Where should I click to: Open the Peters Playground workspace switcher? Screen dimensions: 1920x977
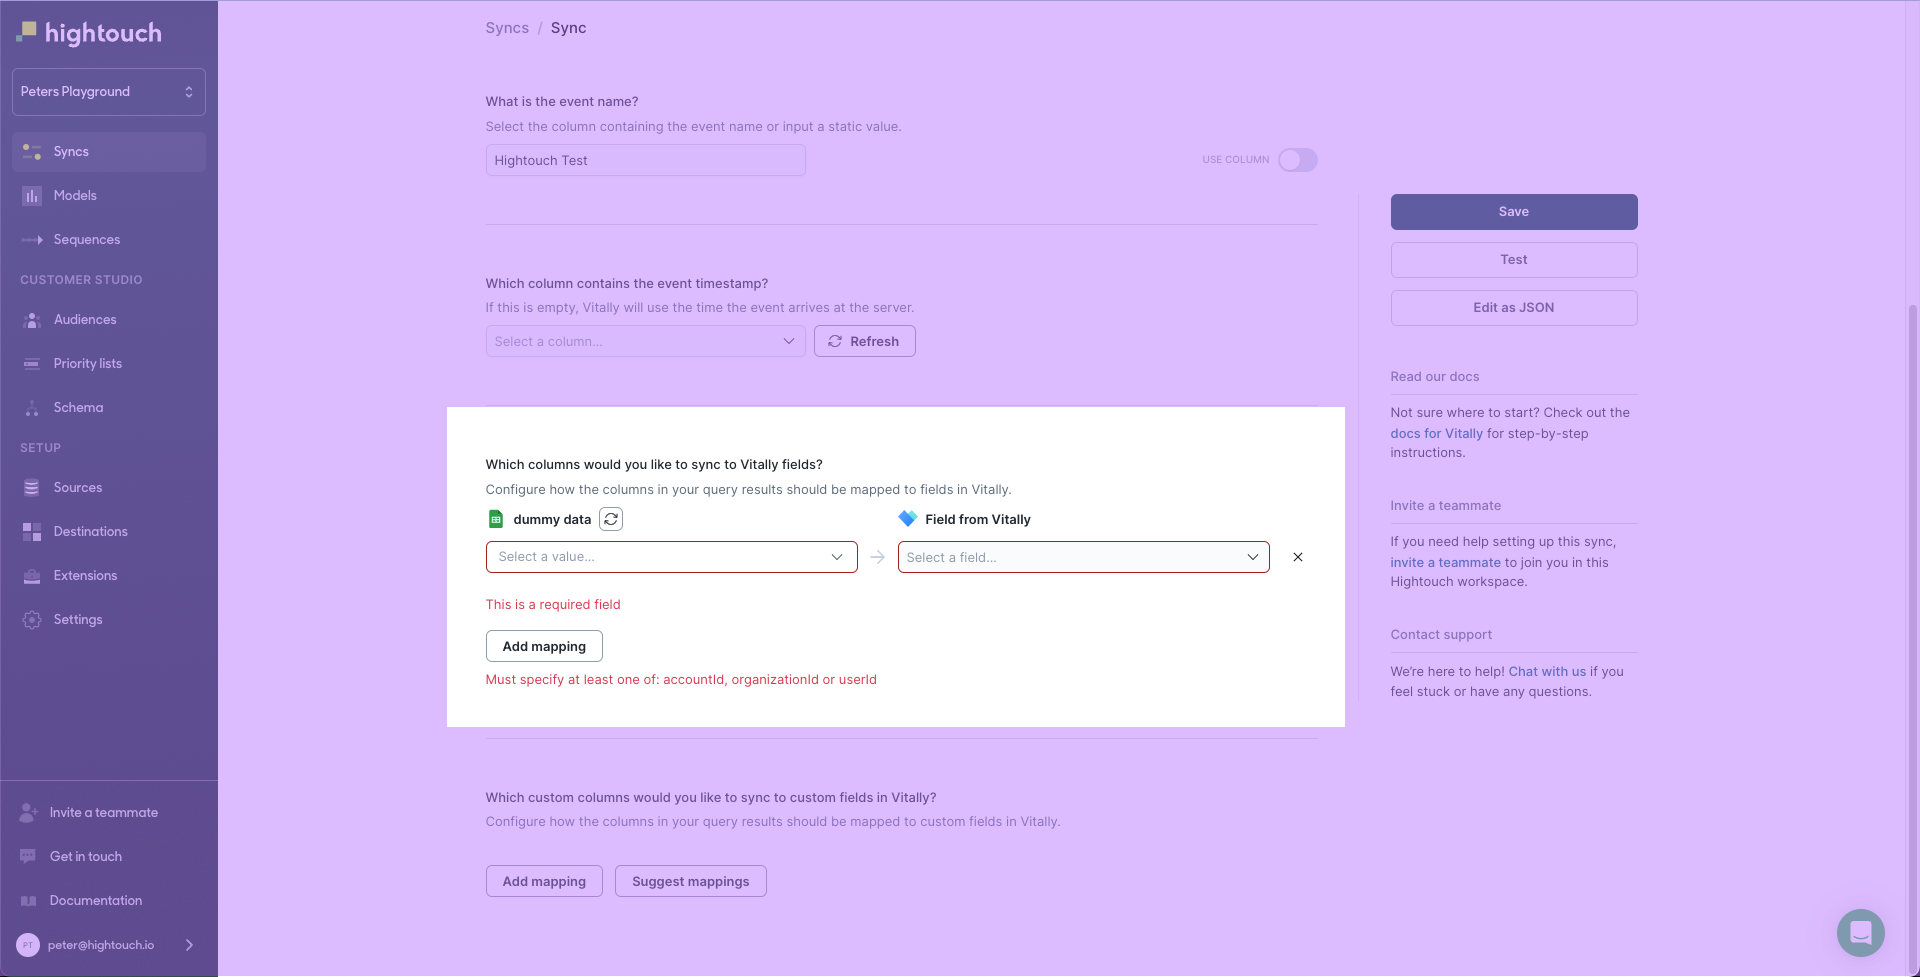tap(109, 92)
